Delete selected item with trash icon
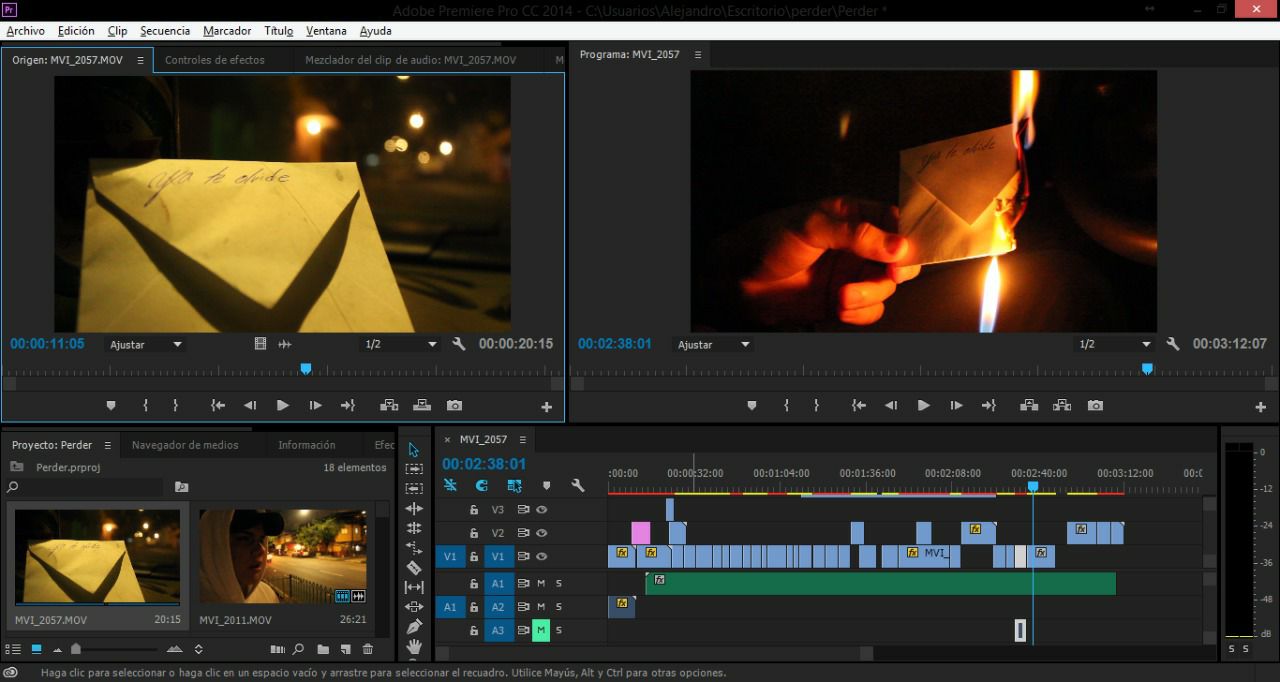This screenshot has width=1280, height=682. (x=368, y=649)
